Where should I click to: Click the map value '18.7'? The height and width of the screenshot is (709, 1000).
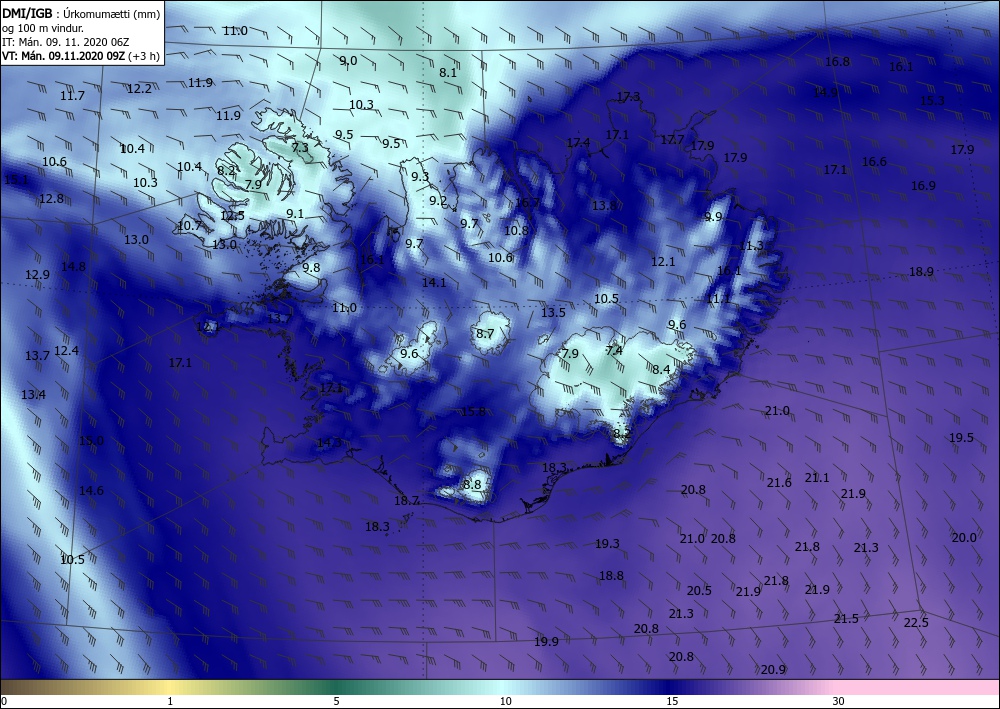coord(406,501)
